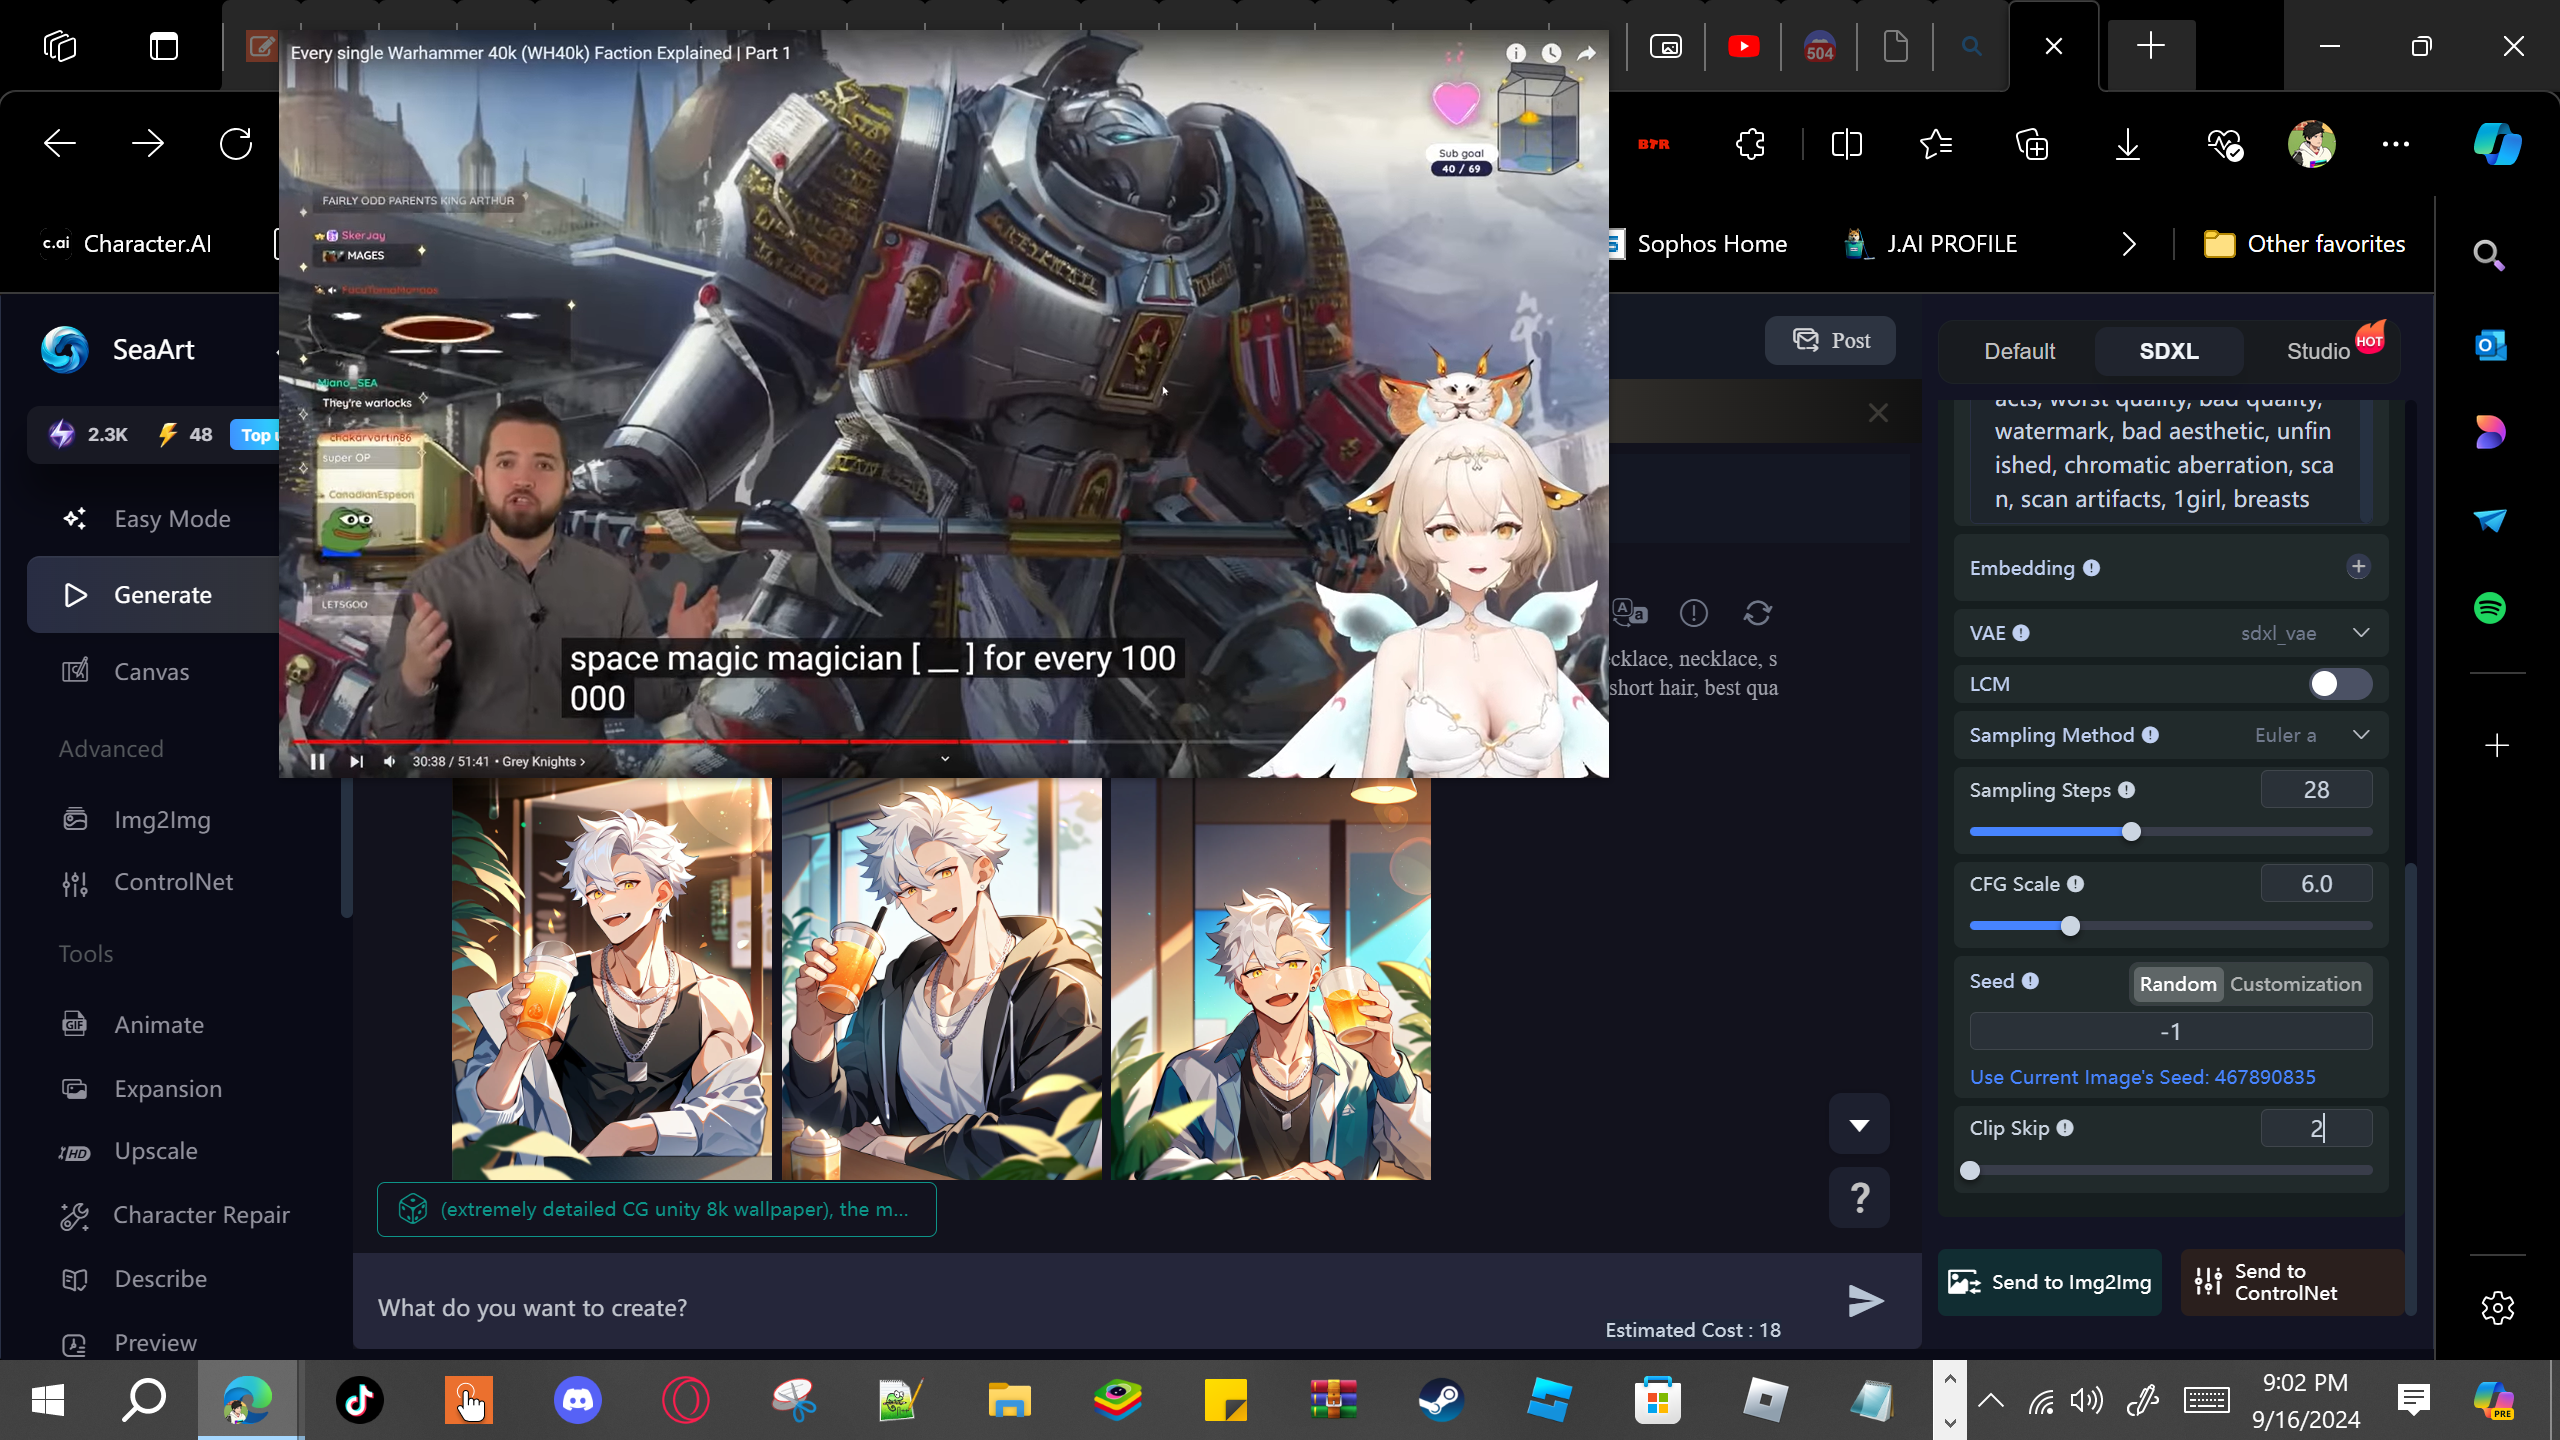Switch to the SDXL settings tab
This screenshot has width=2560, height=1440.
tap(2169, 351)
